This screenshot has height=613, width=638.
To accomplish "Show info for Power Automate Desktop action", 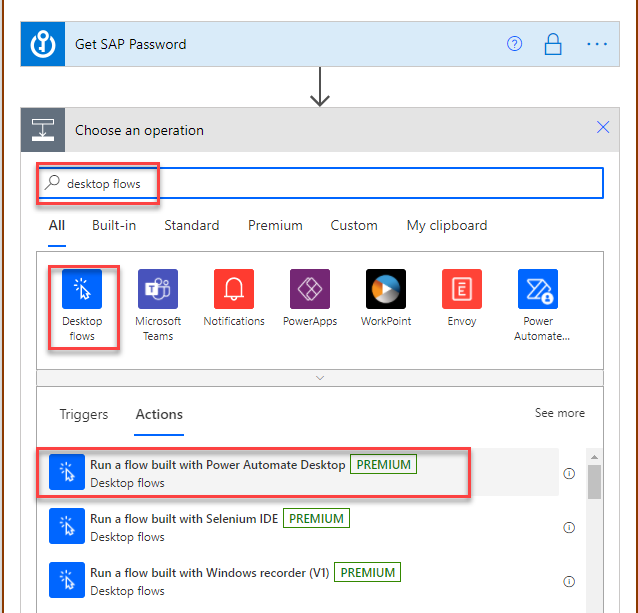I will pos(569,473).
